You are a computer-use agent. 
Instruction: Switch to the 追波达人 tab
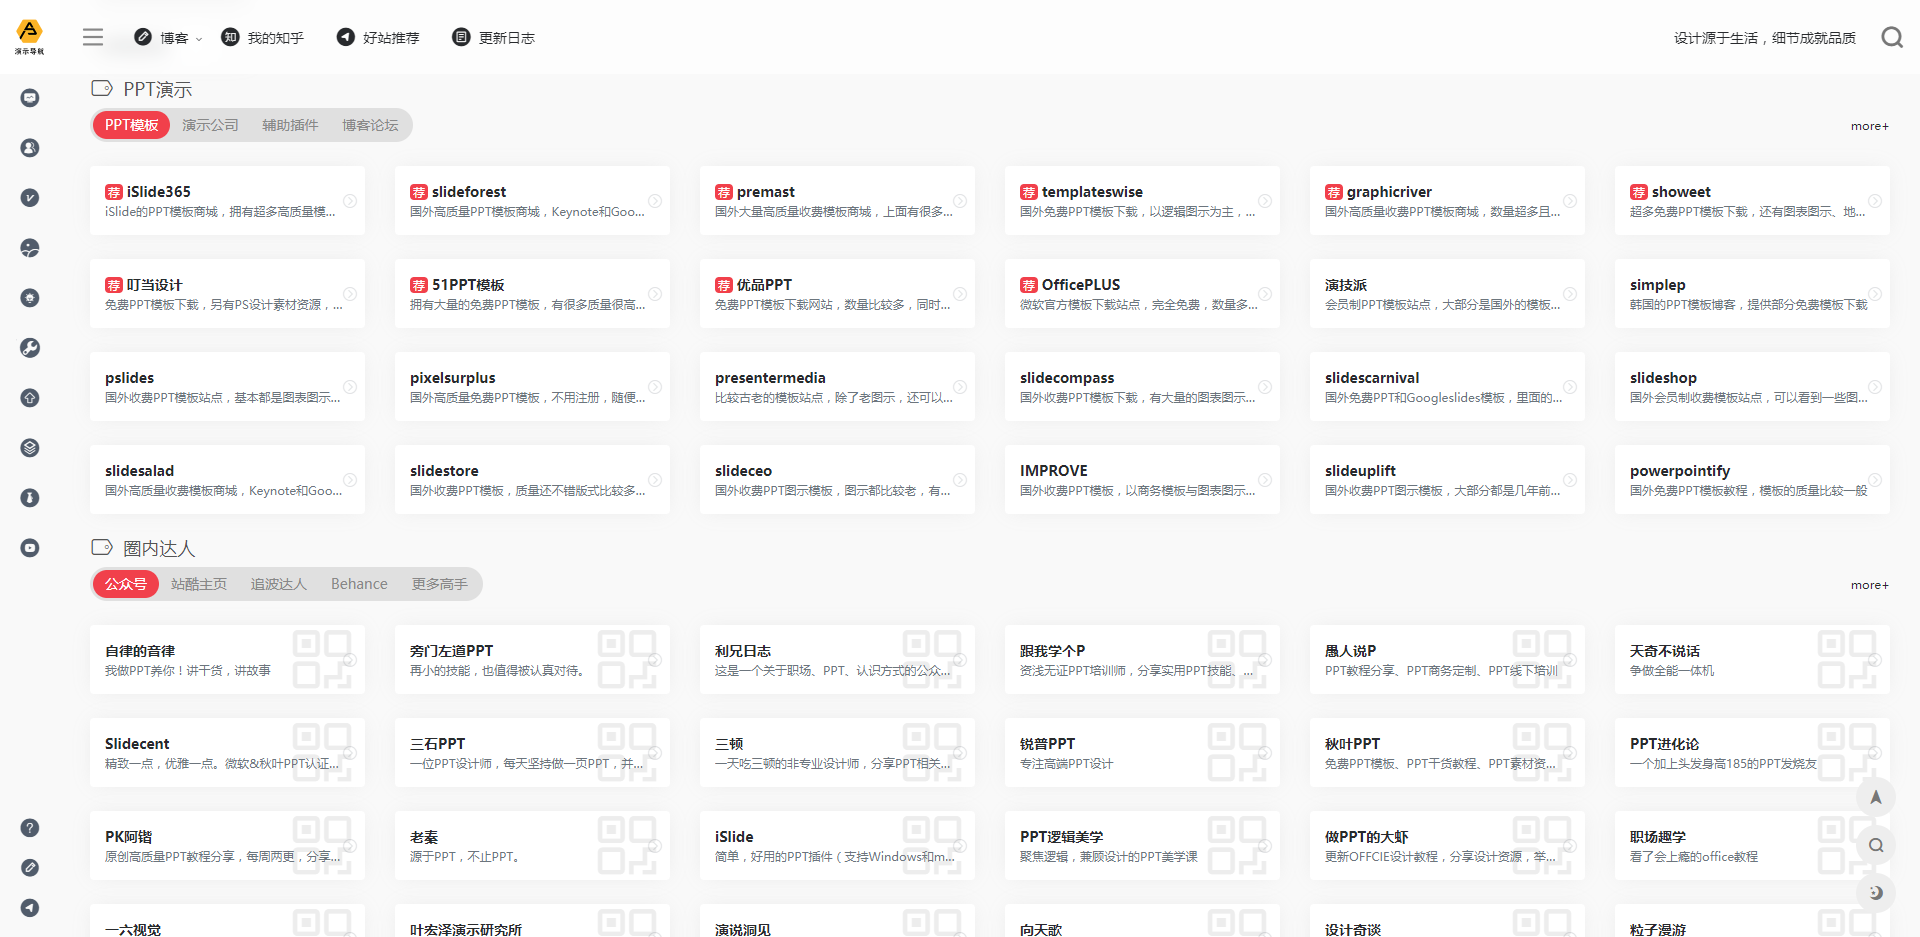279,584
